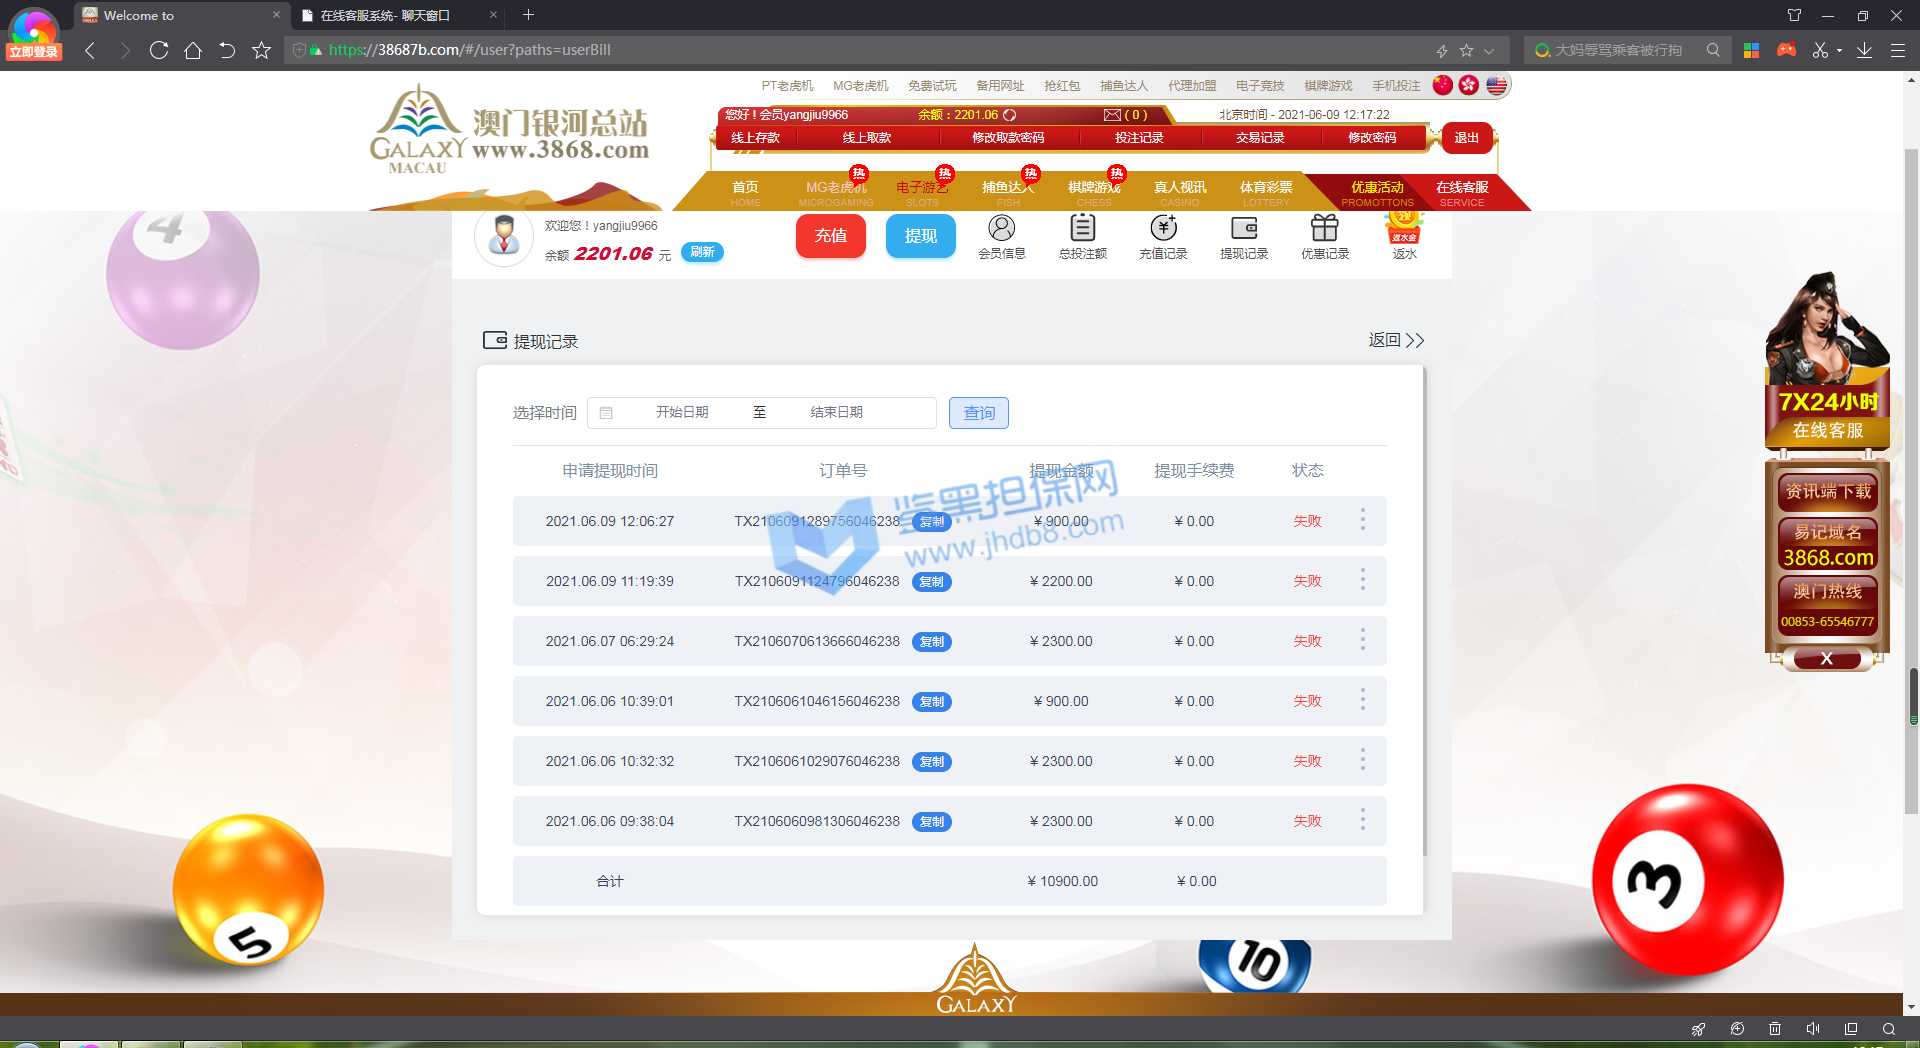Click the browser home icon
This screenshot has width=1920, height=1048.
tap(193, 50)
